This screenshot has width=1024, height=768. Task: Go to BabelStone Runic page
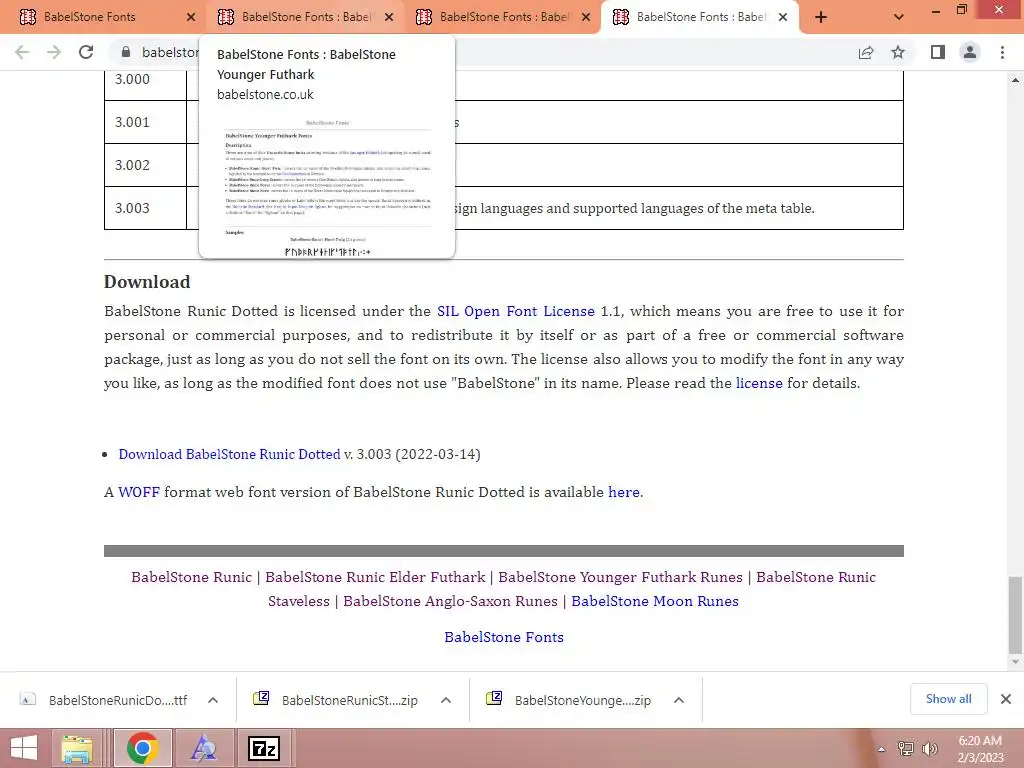[191, 577]
